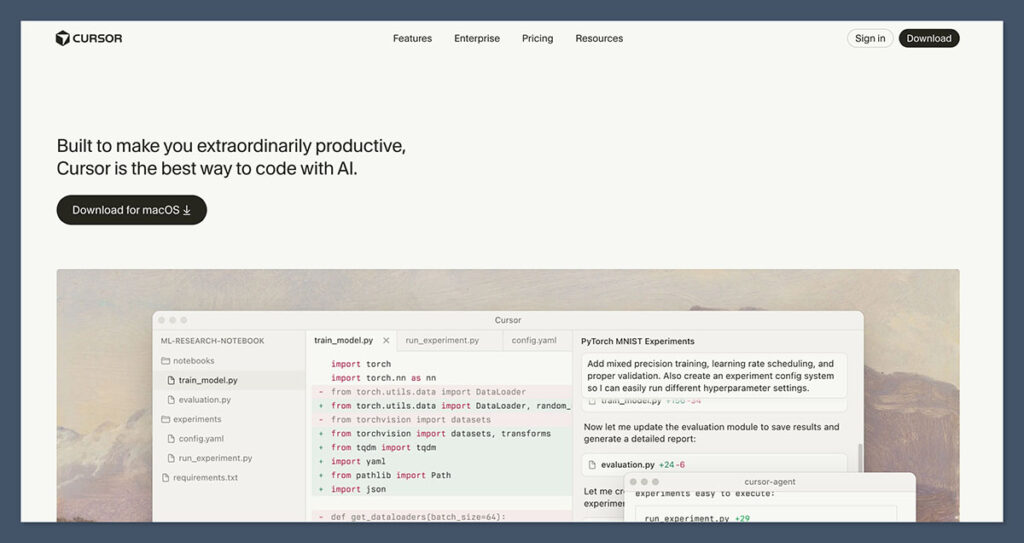The width and height of the screenshot is (1024, 543).
Task: Open the Features menu in navigation
Action: point(412,39)
